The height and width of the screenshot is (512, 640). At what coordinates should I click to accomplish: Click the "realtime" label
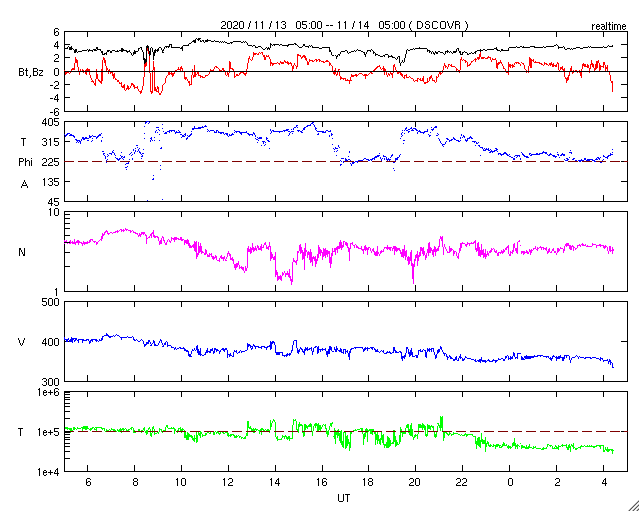click(609, 27)
